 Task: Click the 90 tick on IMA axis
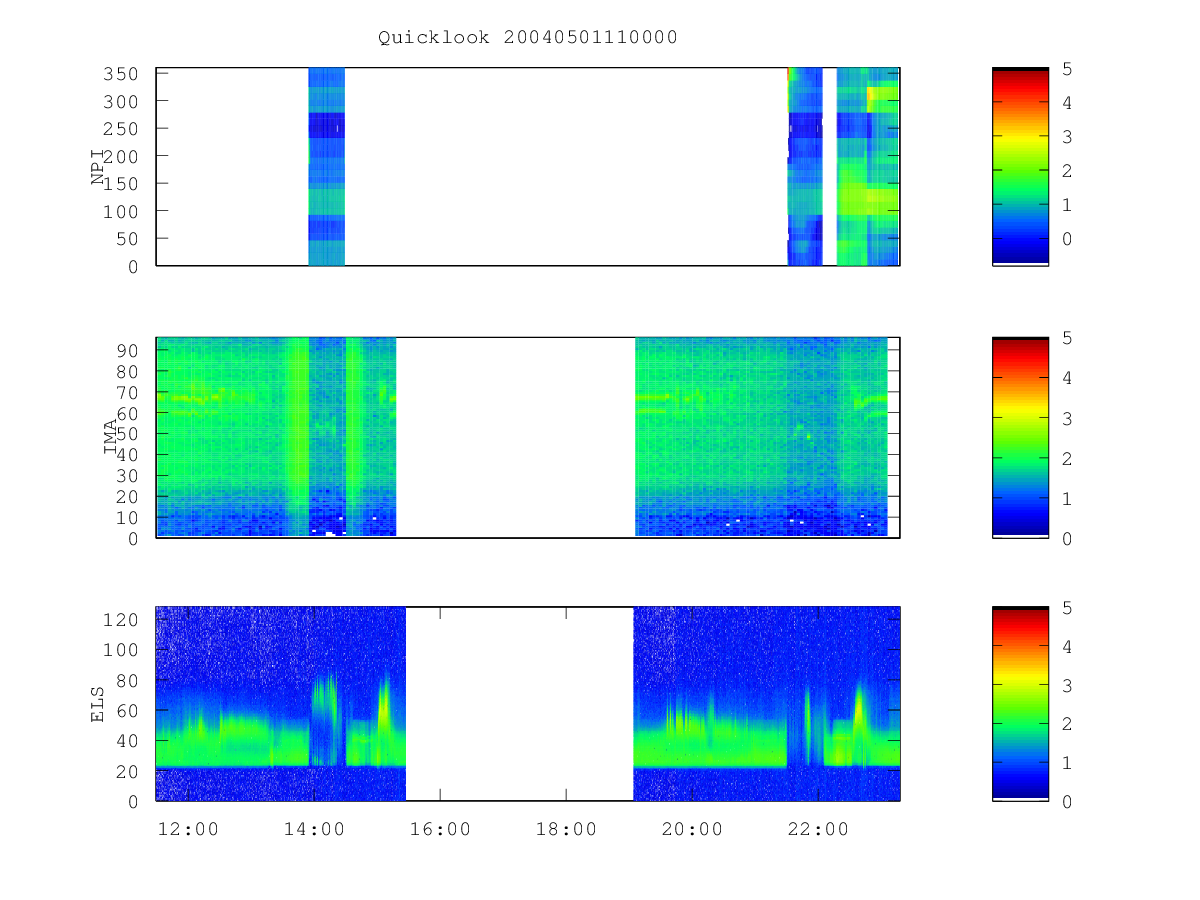tap(128, 350)
